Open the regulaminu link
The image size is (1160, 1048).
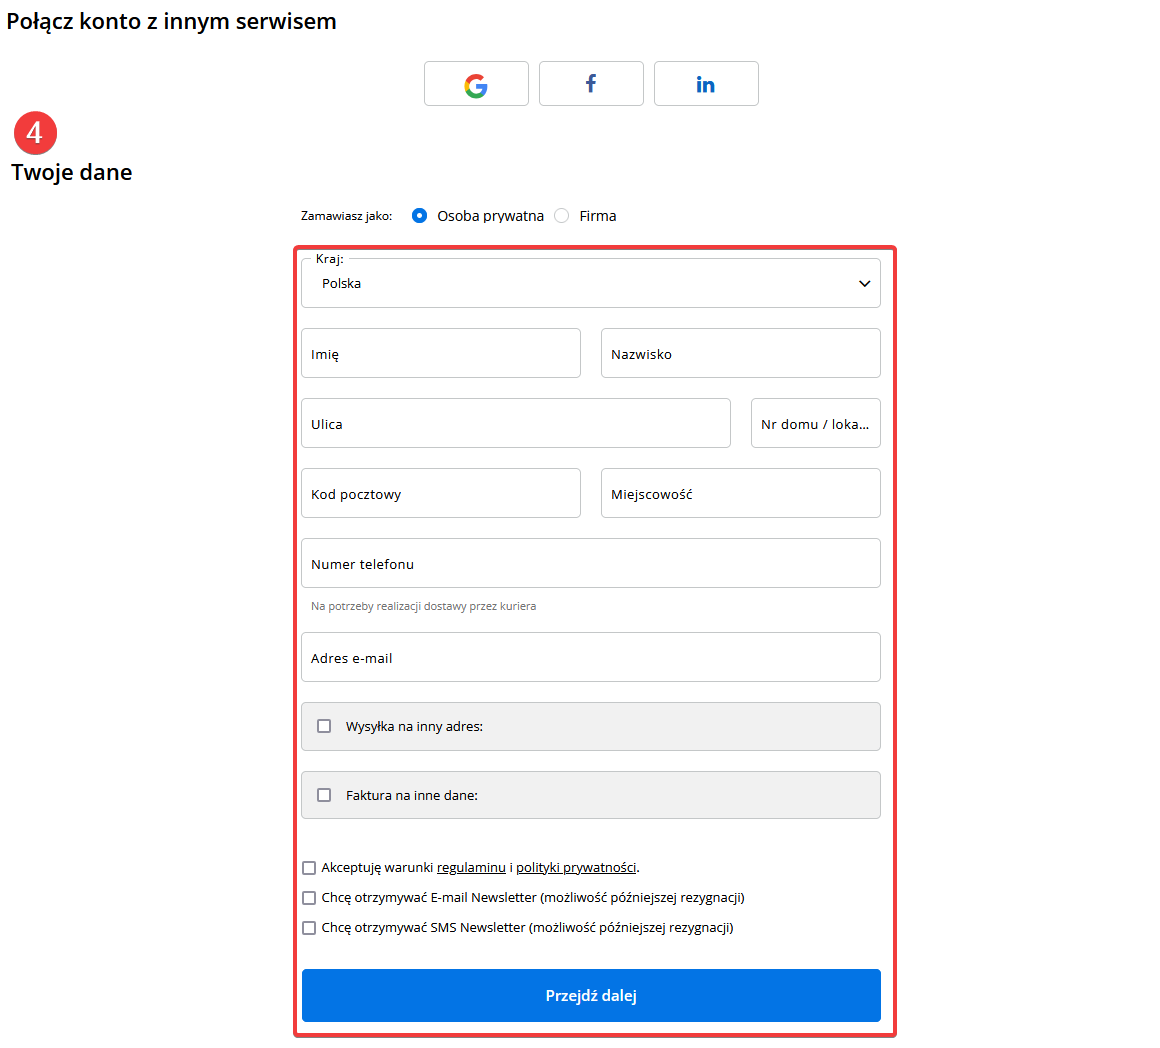[471, 868]
